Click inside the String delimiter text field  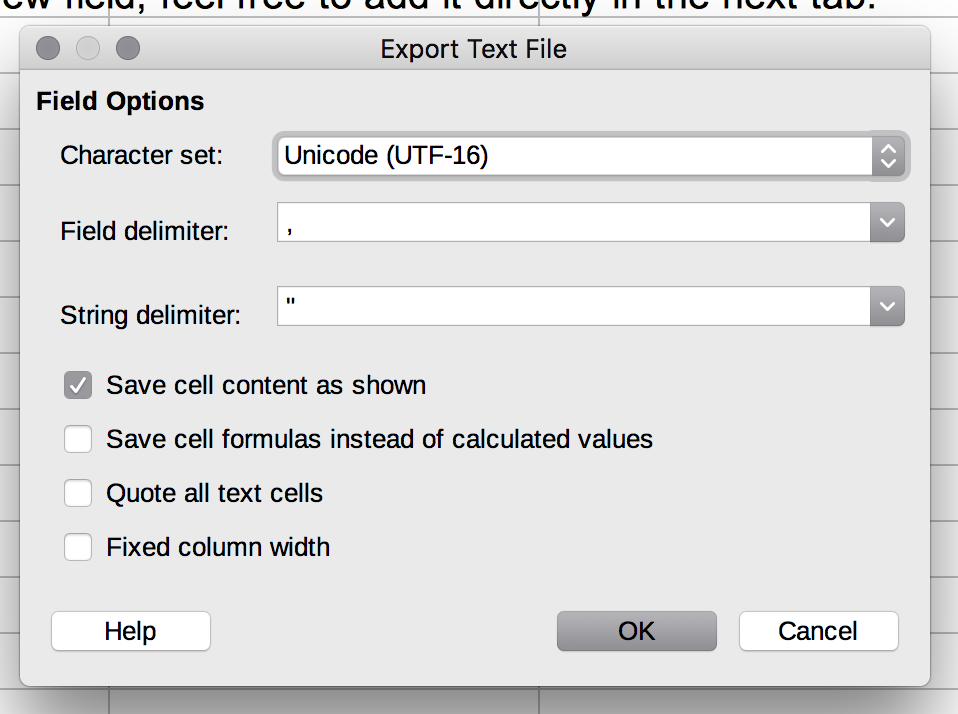point(574,306)
